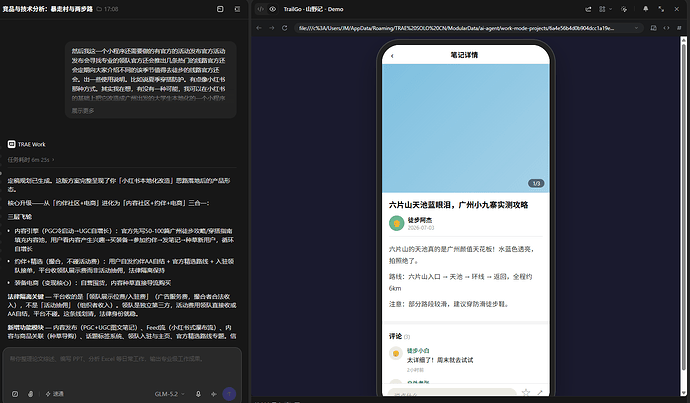Open the note's sky-blue cover image

click(x=466, y=128)
